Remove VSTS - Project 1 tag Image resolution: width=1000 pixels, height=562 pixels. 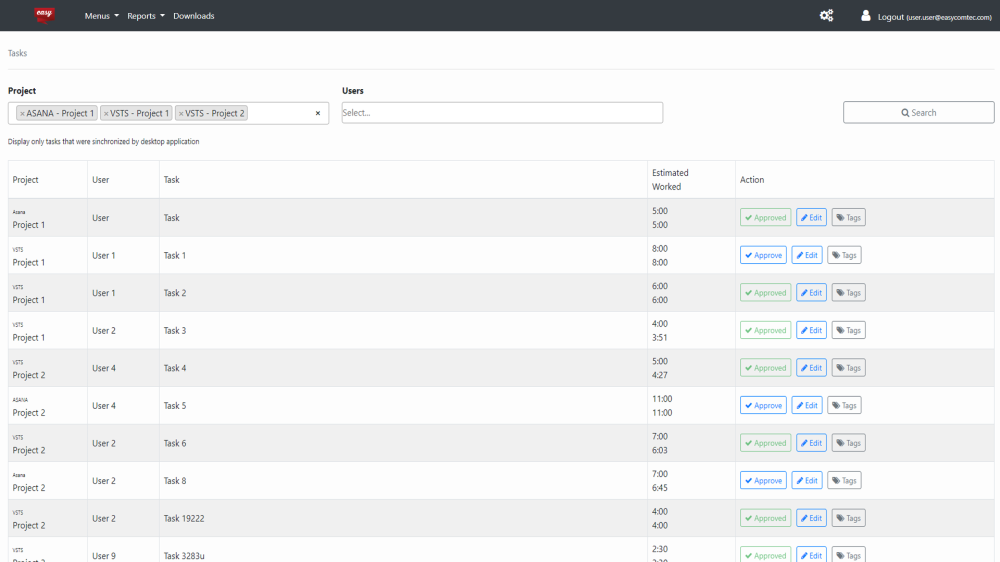pos(106,114)
